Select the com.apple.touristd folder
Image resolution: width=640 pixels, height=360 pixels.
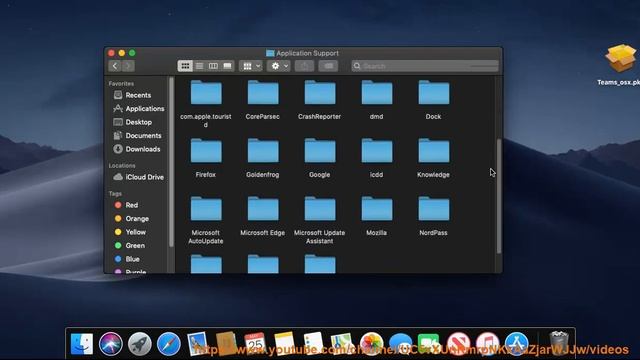206,93
